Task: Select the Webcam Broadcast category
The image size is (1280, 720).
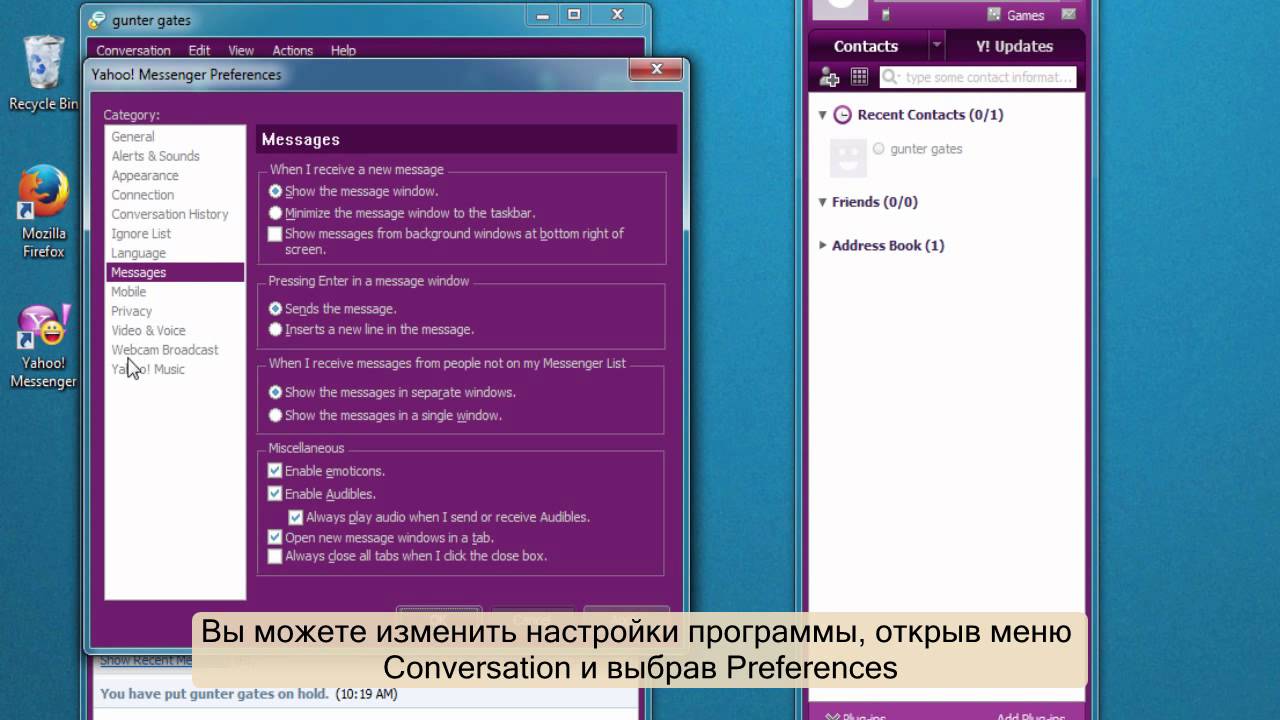Action: [x=175, y=350]
